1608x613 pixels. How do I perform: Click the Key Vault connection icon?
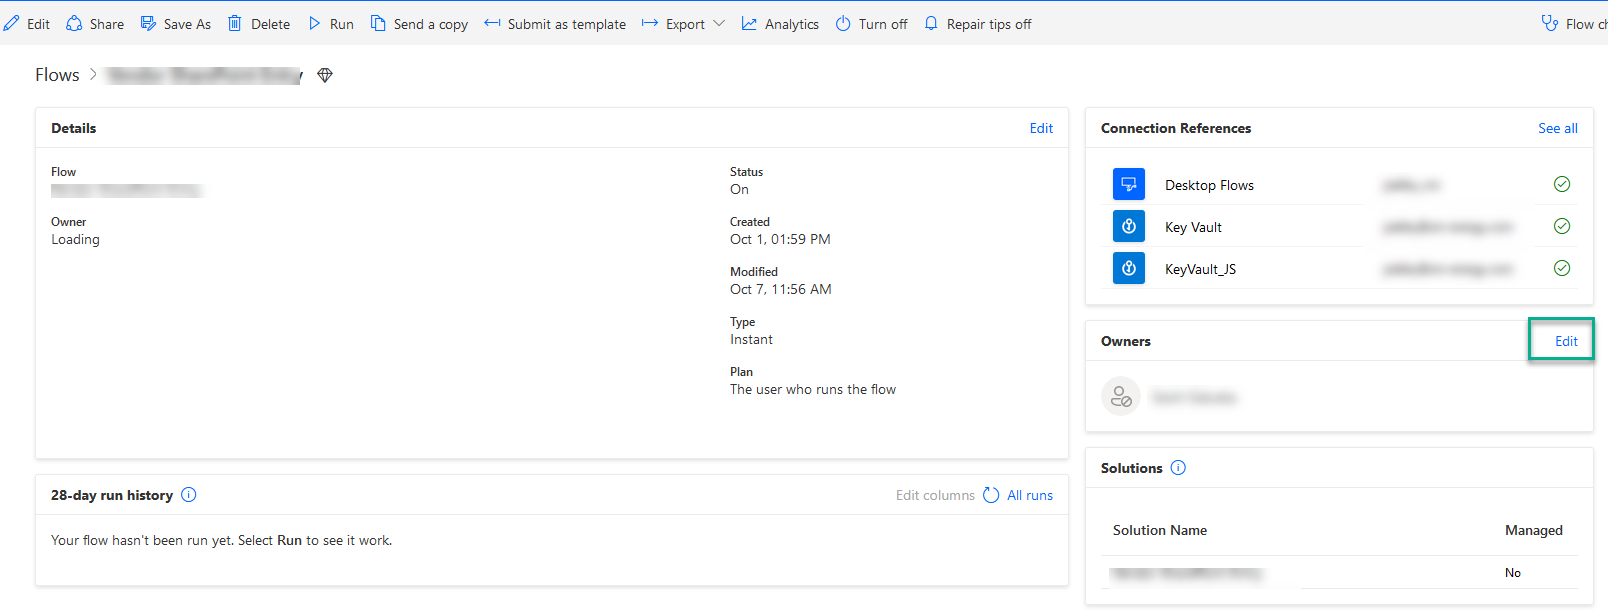pos(1128,227)
